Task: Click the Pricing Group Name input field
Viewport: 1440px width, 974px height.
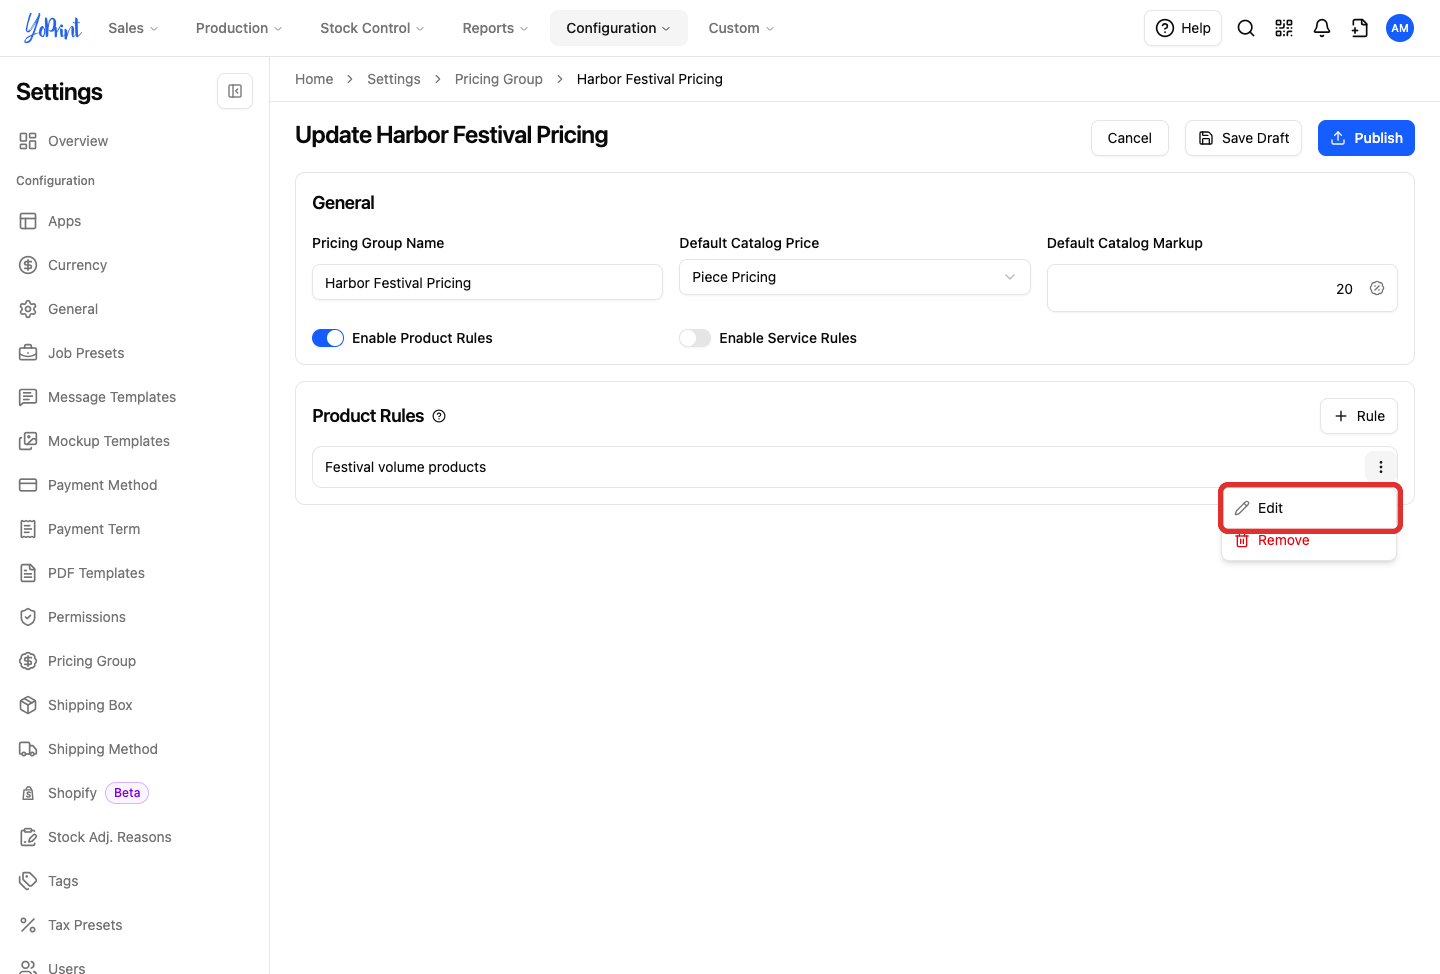Action: [487, 282]
